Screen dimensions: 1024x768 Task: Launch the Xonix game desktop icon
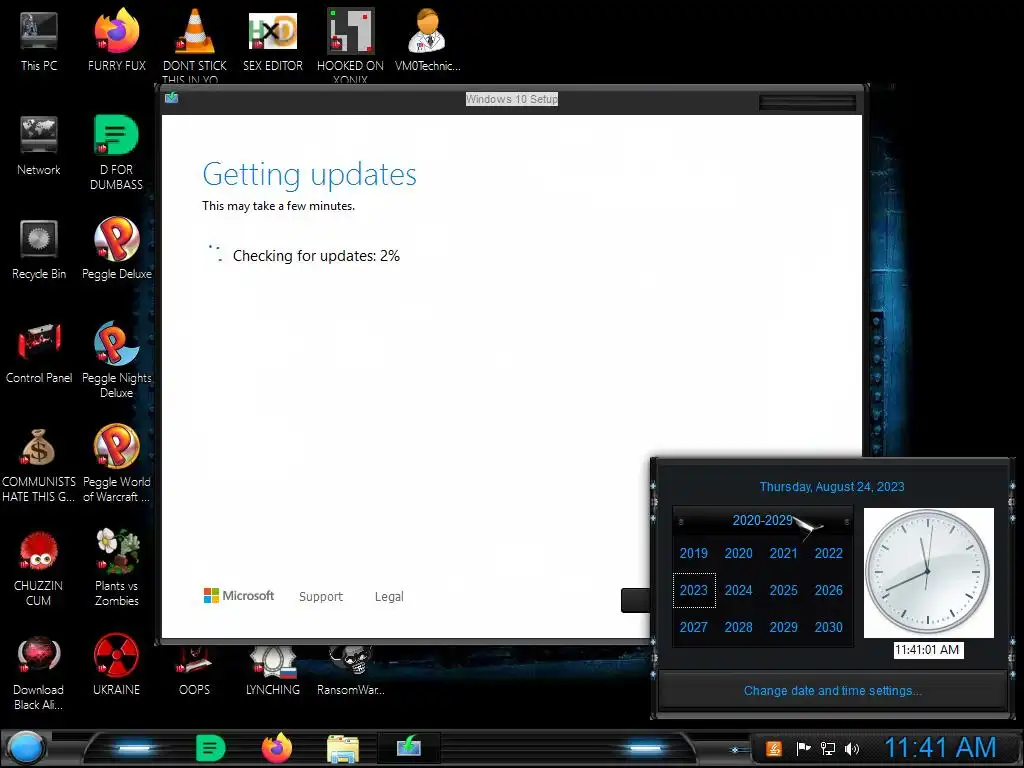(351, 42)
